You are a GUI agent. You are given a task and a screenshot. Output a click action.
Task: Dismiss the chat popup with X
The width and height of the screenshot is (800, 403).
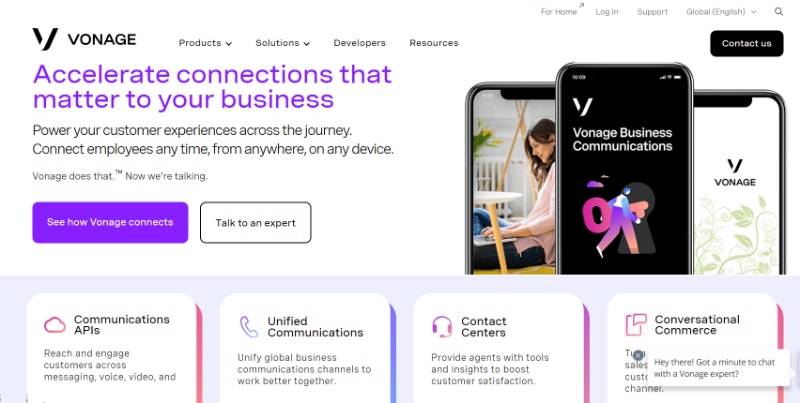(638, 356)
